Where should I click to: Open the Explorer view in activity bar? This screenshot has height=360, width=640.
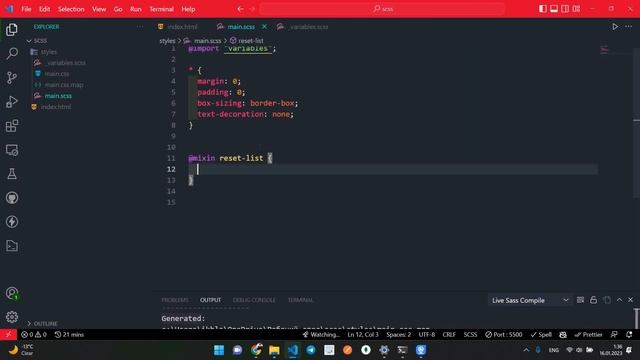pos(12,29)
